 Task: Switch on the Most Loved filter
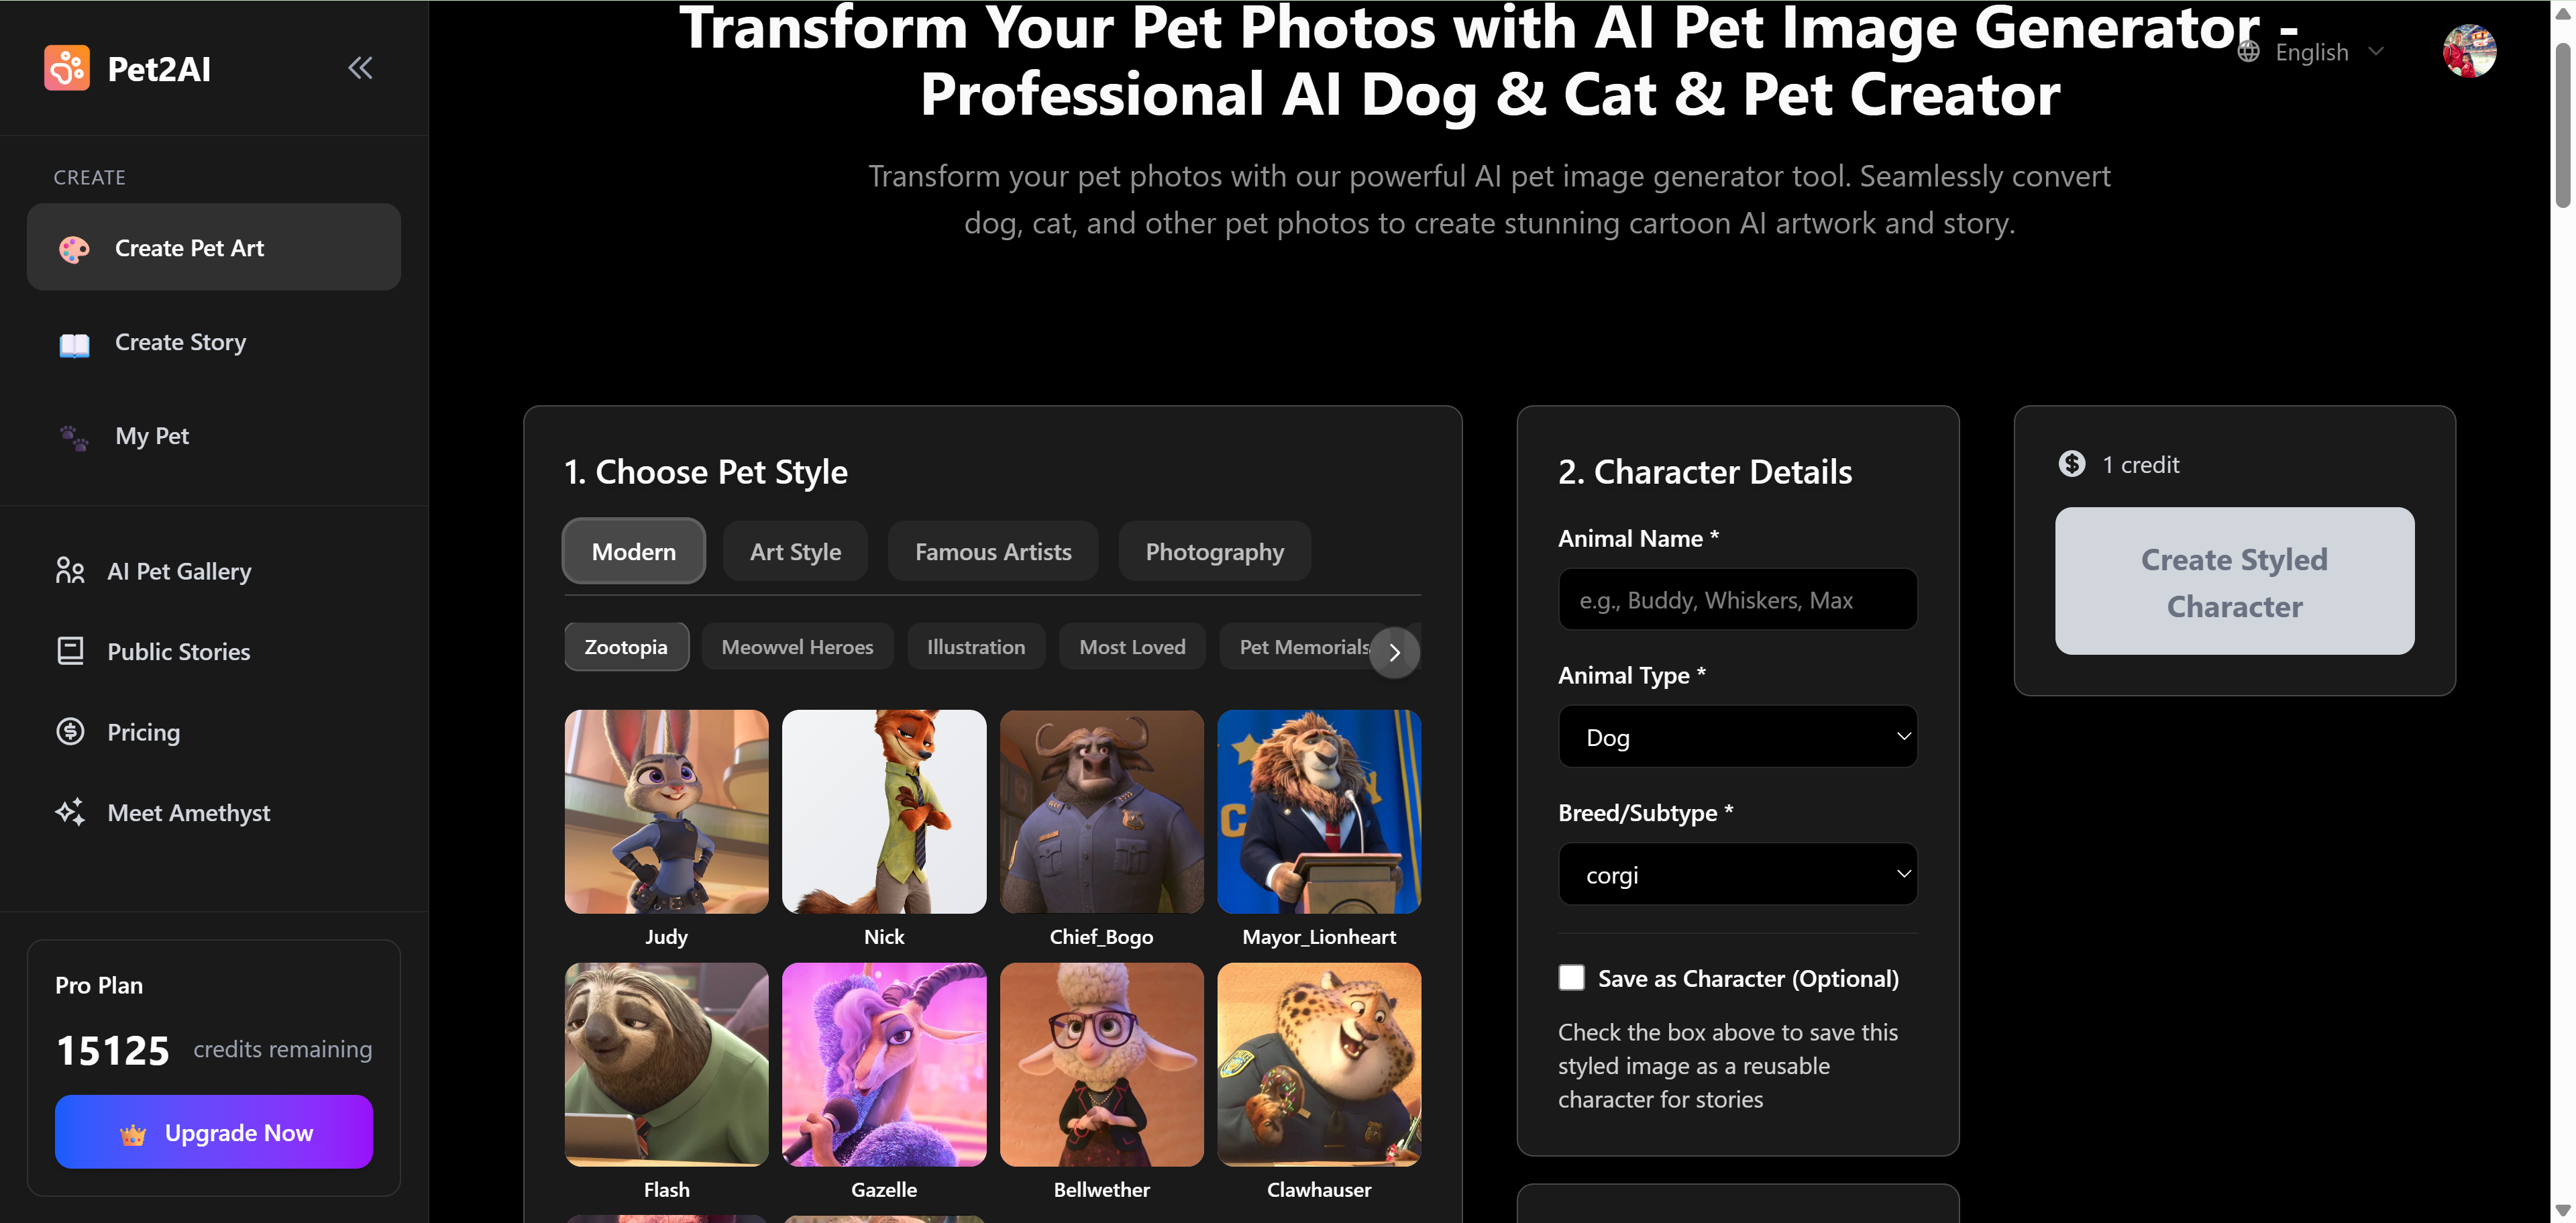(x=1131, y=646)
